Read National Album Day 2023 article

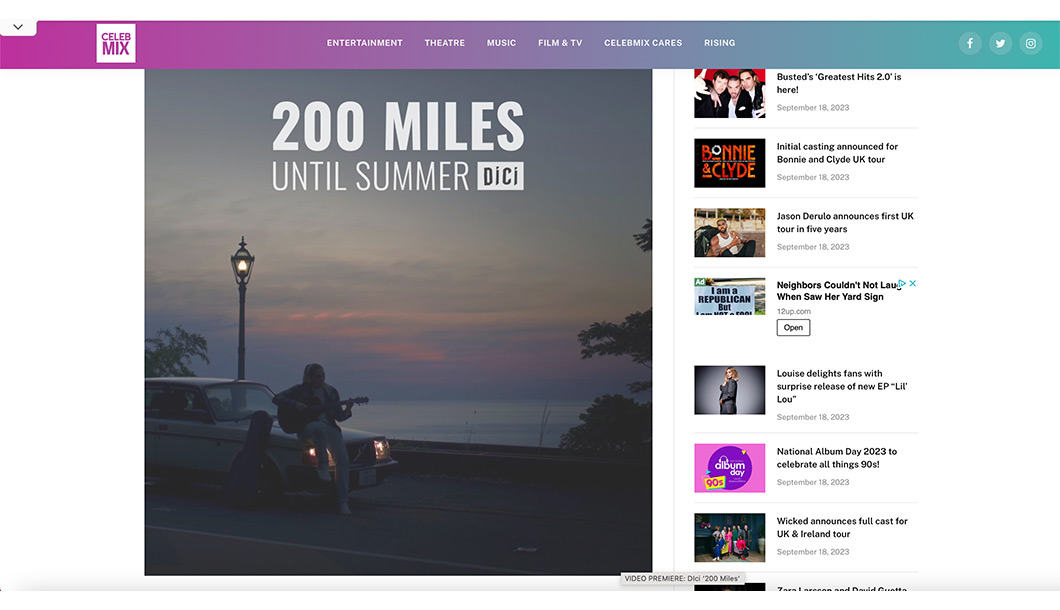coord(837,458)
